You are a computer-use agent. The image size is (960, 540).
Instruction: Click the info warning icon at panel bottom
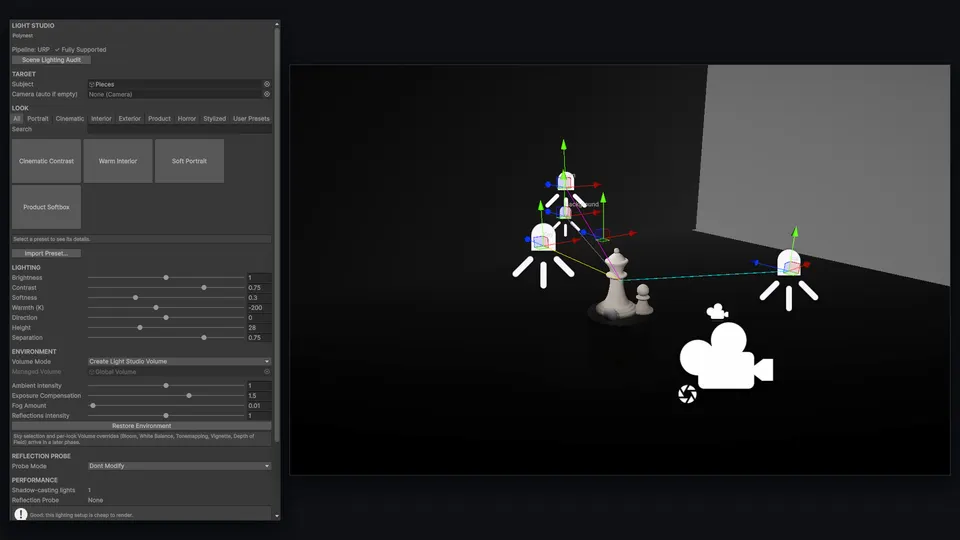(x=21, y=514)
